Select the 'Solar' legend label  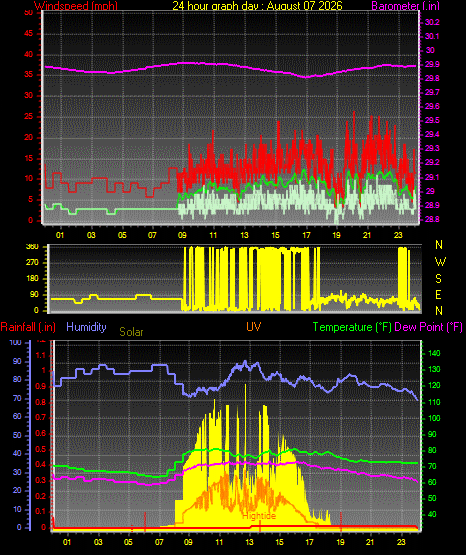point(131,332)
